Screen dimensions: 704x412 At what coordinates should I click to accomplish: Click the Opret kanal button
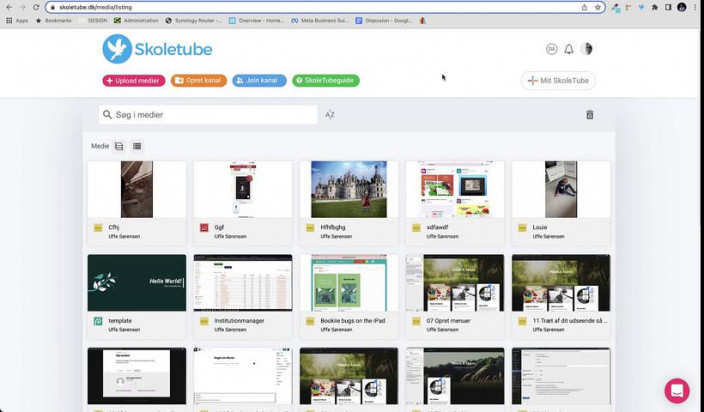198,80
